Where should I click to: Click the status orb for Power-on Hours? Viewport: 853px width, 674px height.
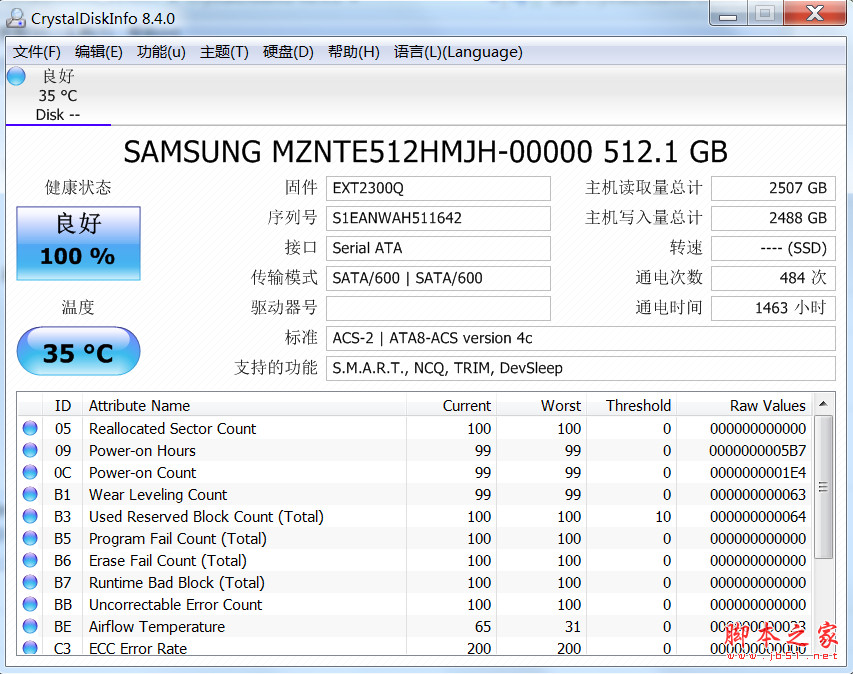coord(30,450)
